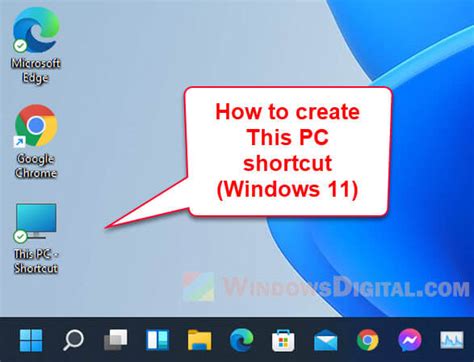Image resolution: width=474 pixels, height=362 pixels.
Task: Click the "This PC - Shortcut" label text
Action: [x=36, y=261]
